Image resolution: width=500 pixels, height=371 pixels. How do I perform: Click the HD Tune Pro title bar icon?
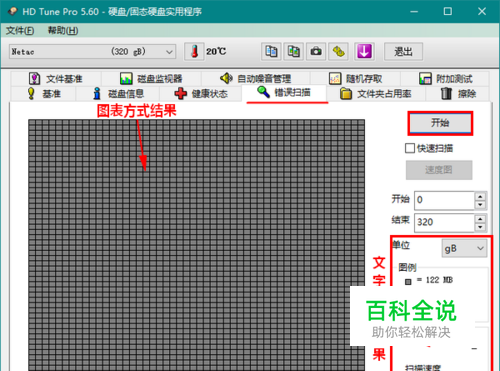tap(12, 11)
